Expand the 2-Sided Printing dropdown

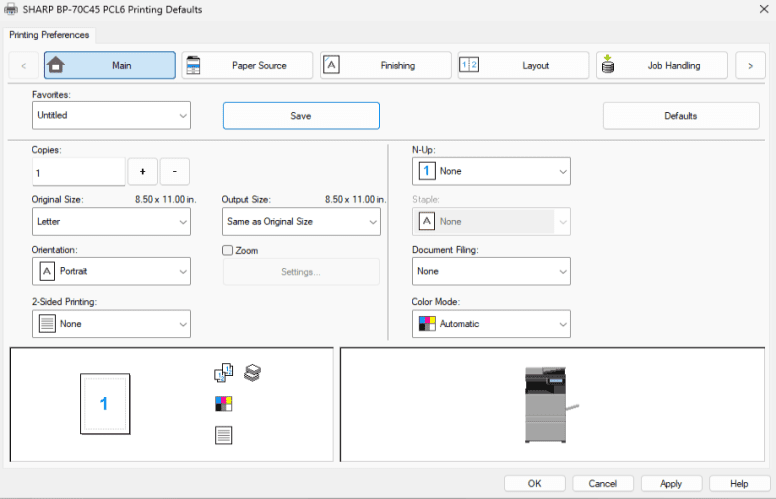111,324
